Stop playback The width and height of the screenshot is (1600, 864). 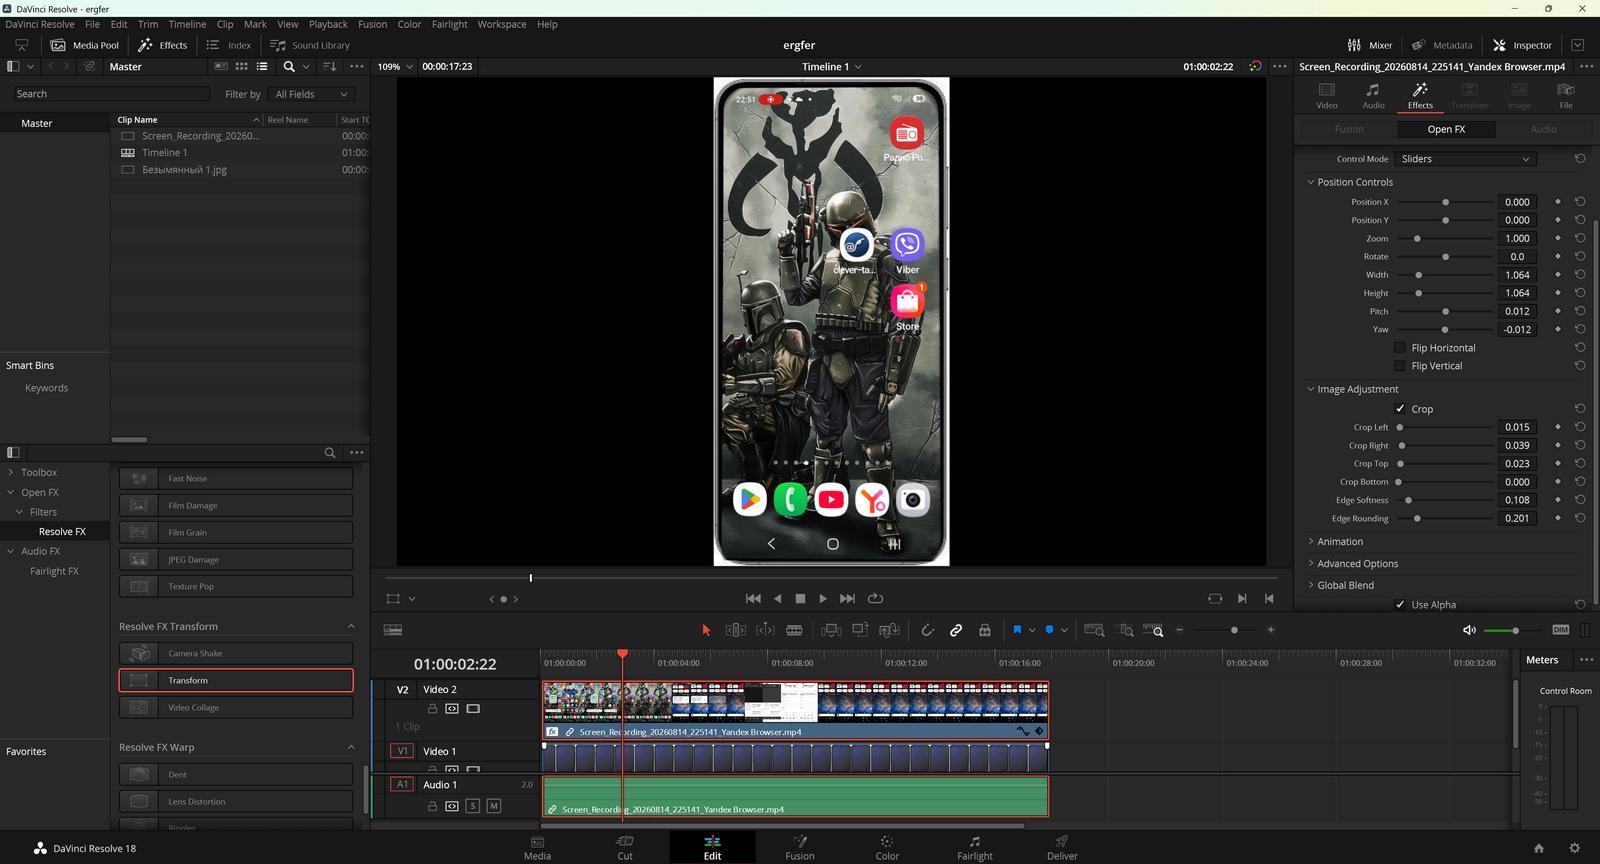tap(800, 598)
